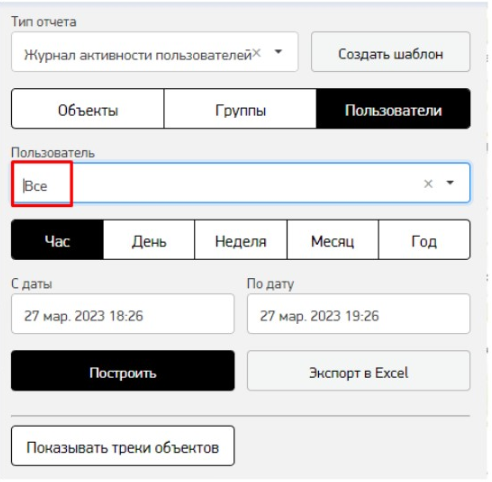Click the Построить button

tap(123, 371)
